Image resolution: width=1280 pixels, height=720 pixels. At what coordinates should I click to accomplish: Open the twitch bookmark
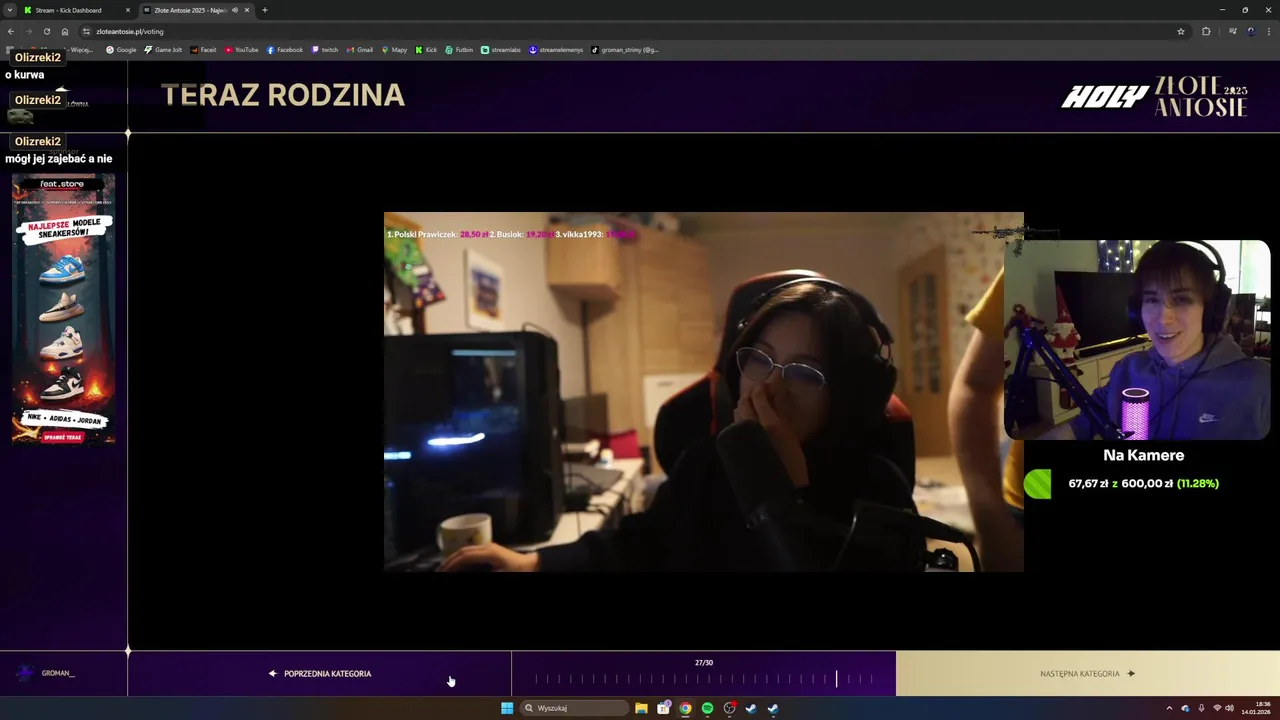point(325,49)
